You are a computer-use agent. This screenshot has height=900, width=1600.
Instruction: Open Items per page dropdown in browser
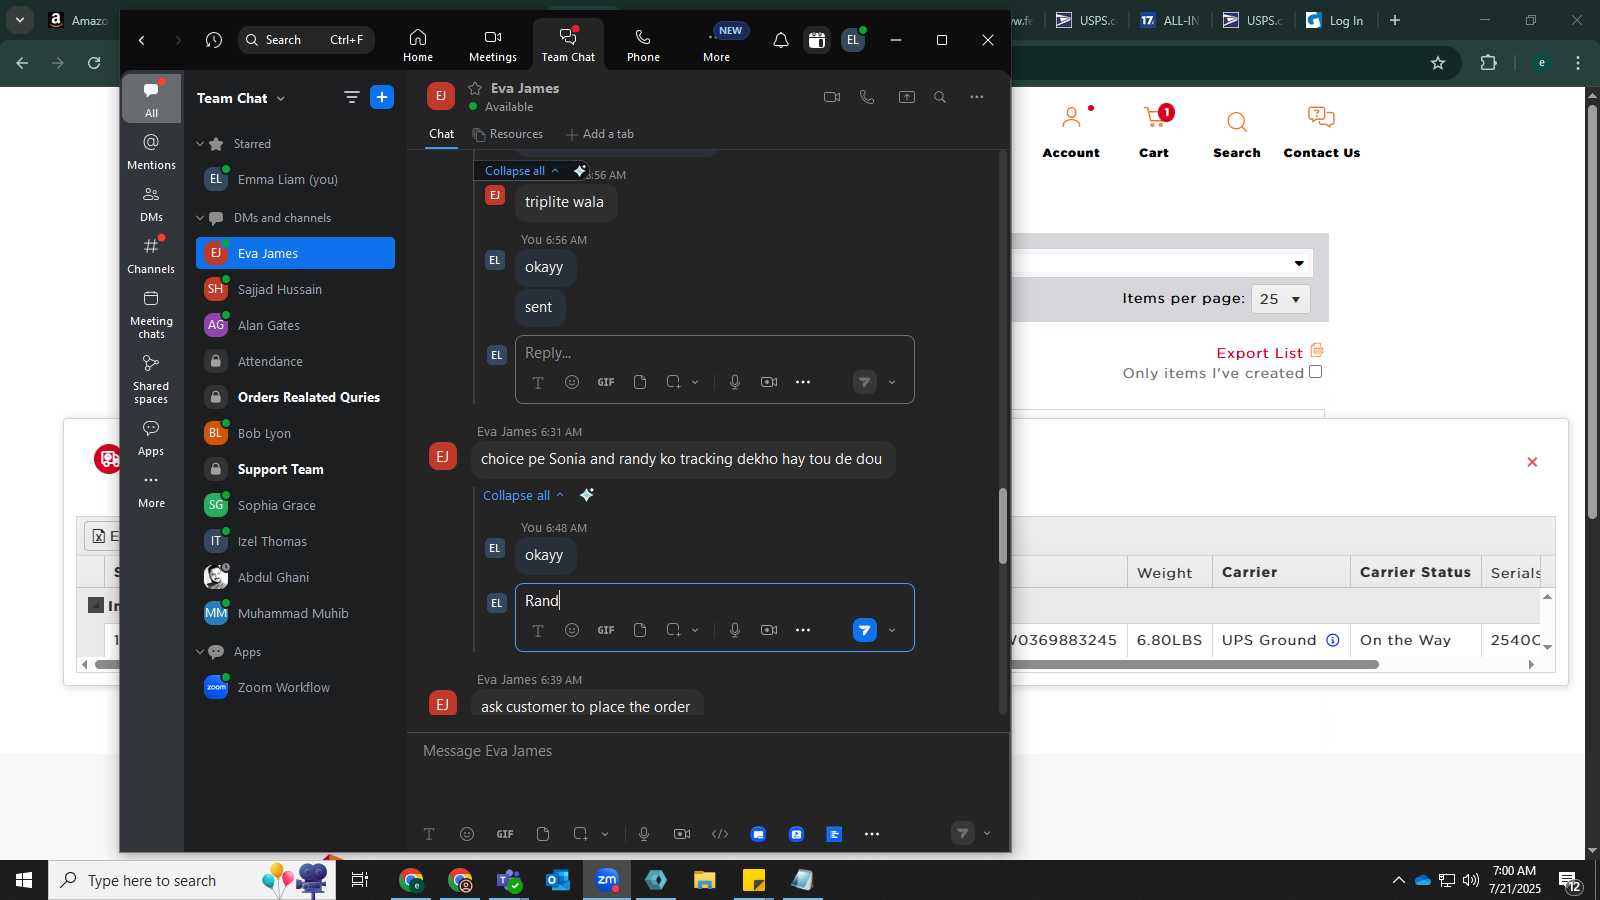tap(1280, 299)
